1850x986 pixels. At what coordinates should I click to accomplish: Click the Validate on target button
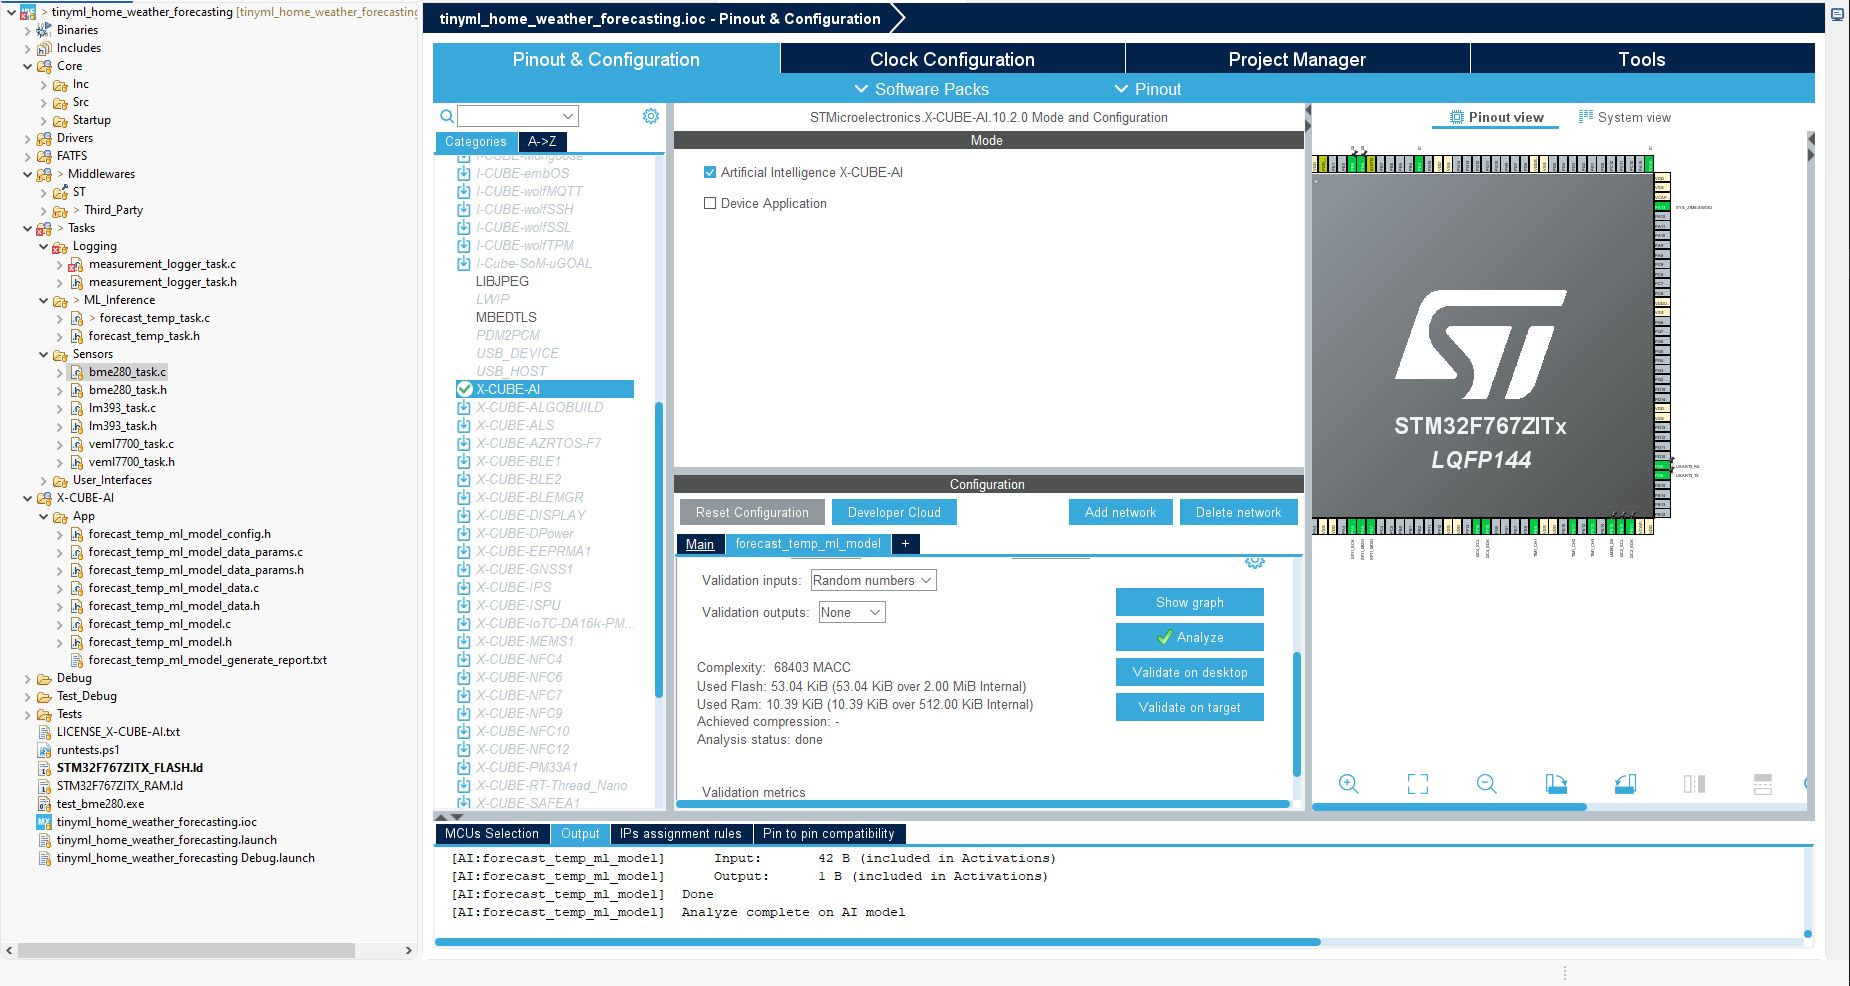[x=1189, y=707]
